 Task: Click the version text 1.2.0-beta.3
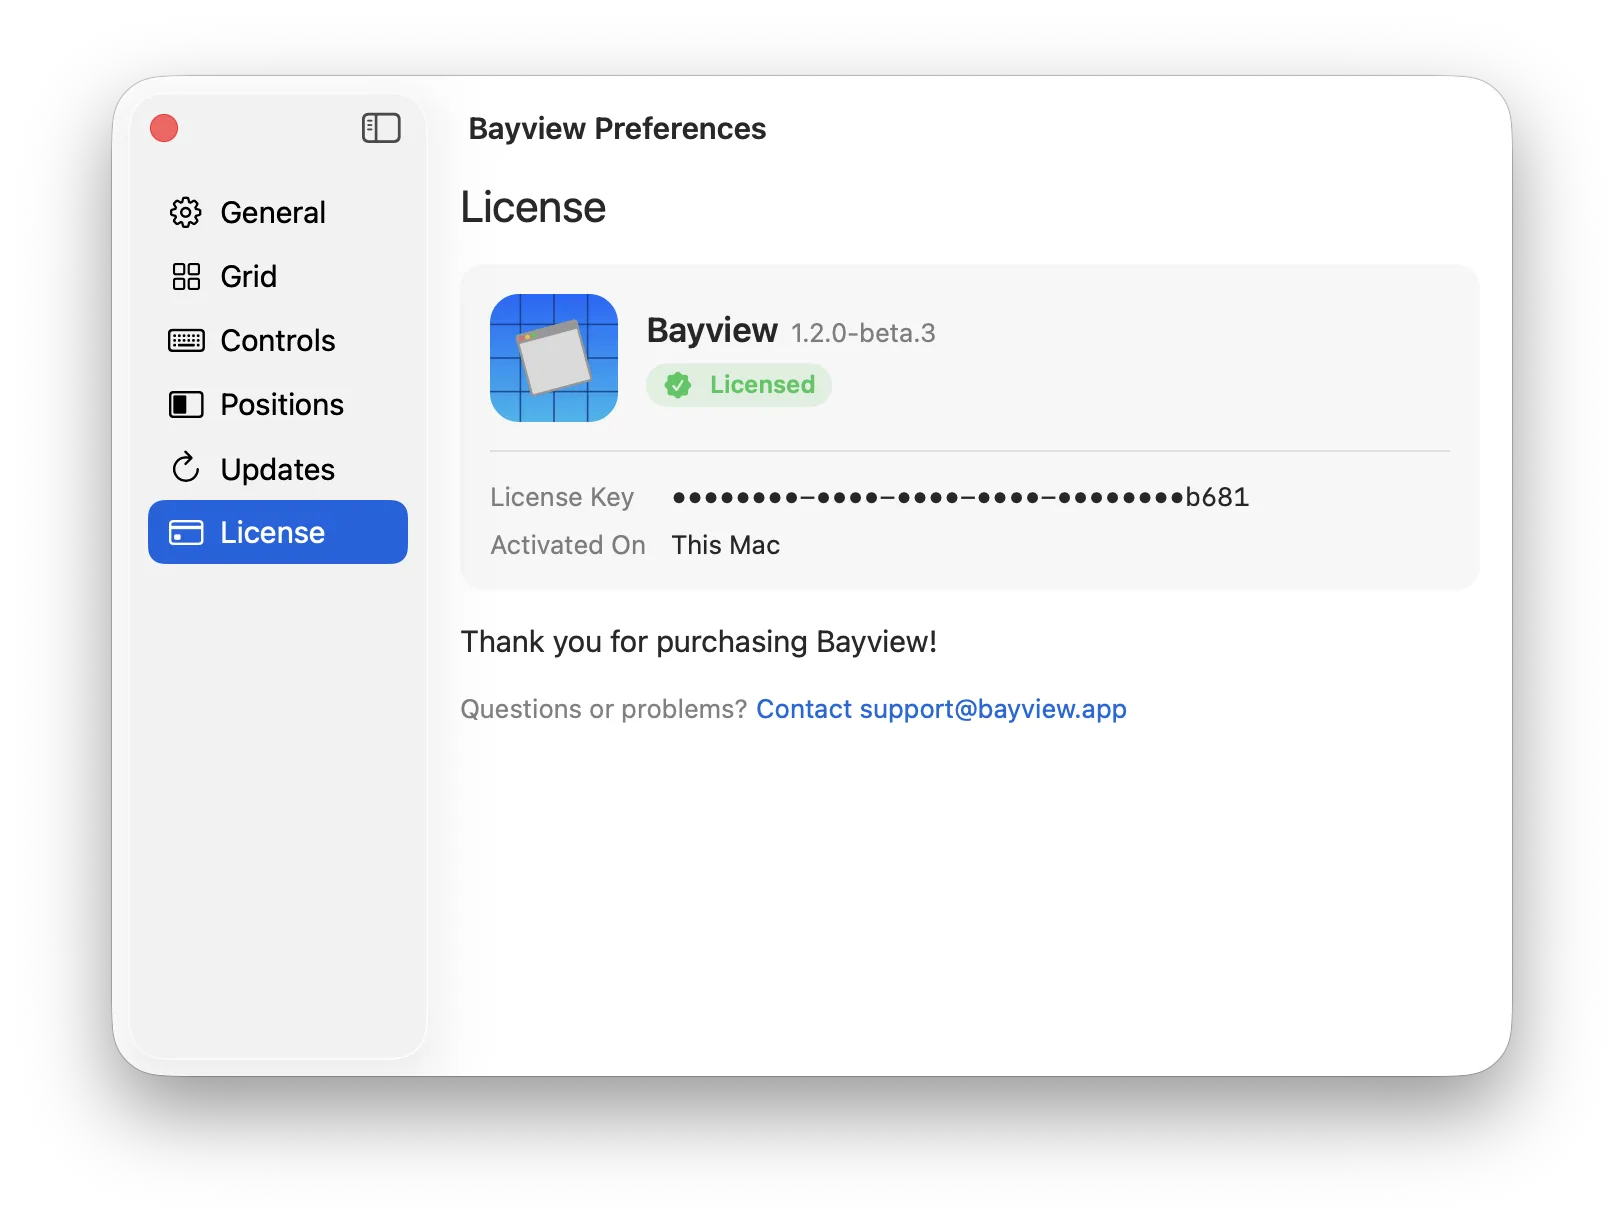click(x=863, y=333)
